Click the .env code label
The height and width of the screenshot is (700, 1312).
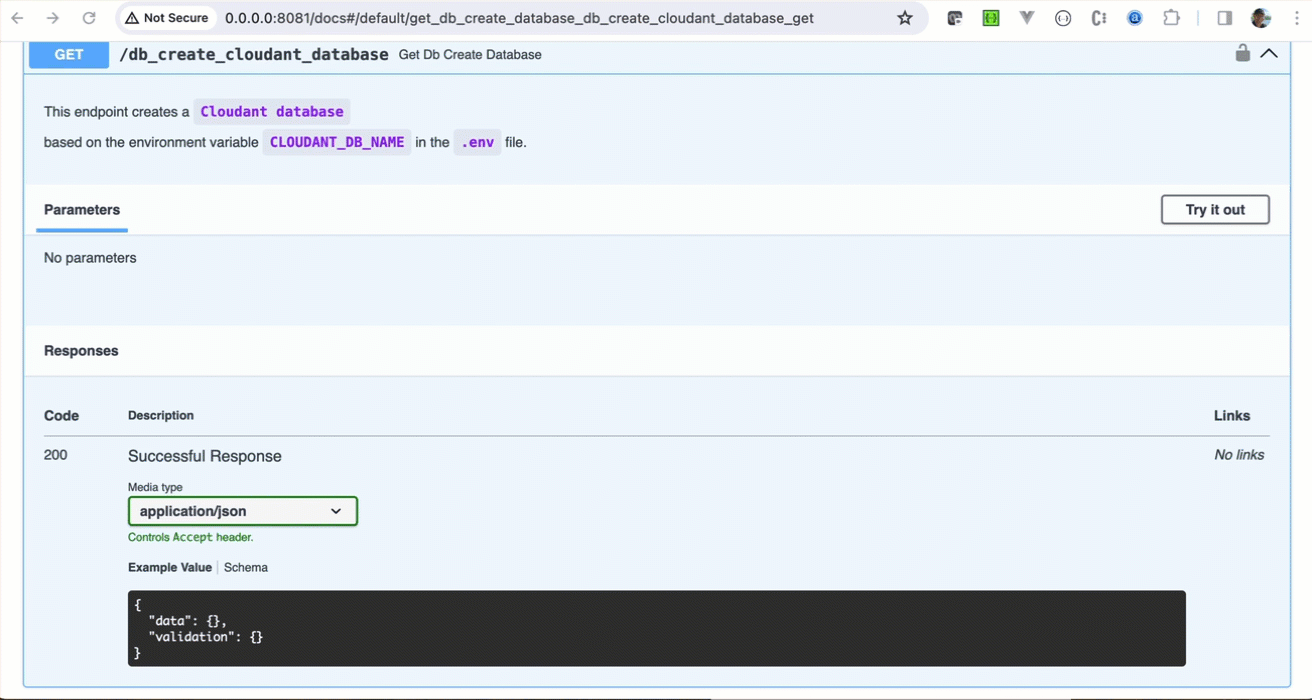[x=477, y=142]
